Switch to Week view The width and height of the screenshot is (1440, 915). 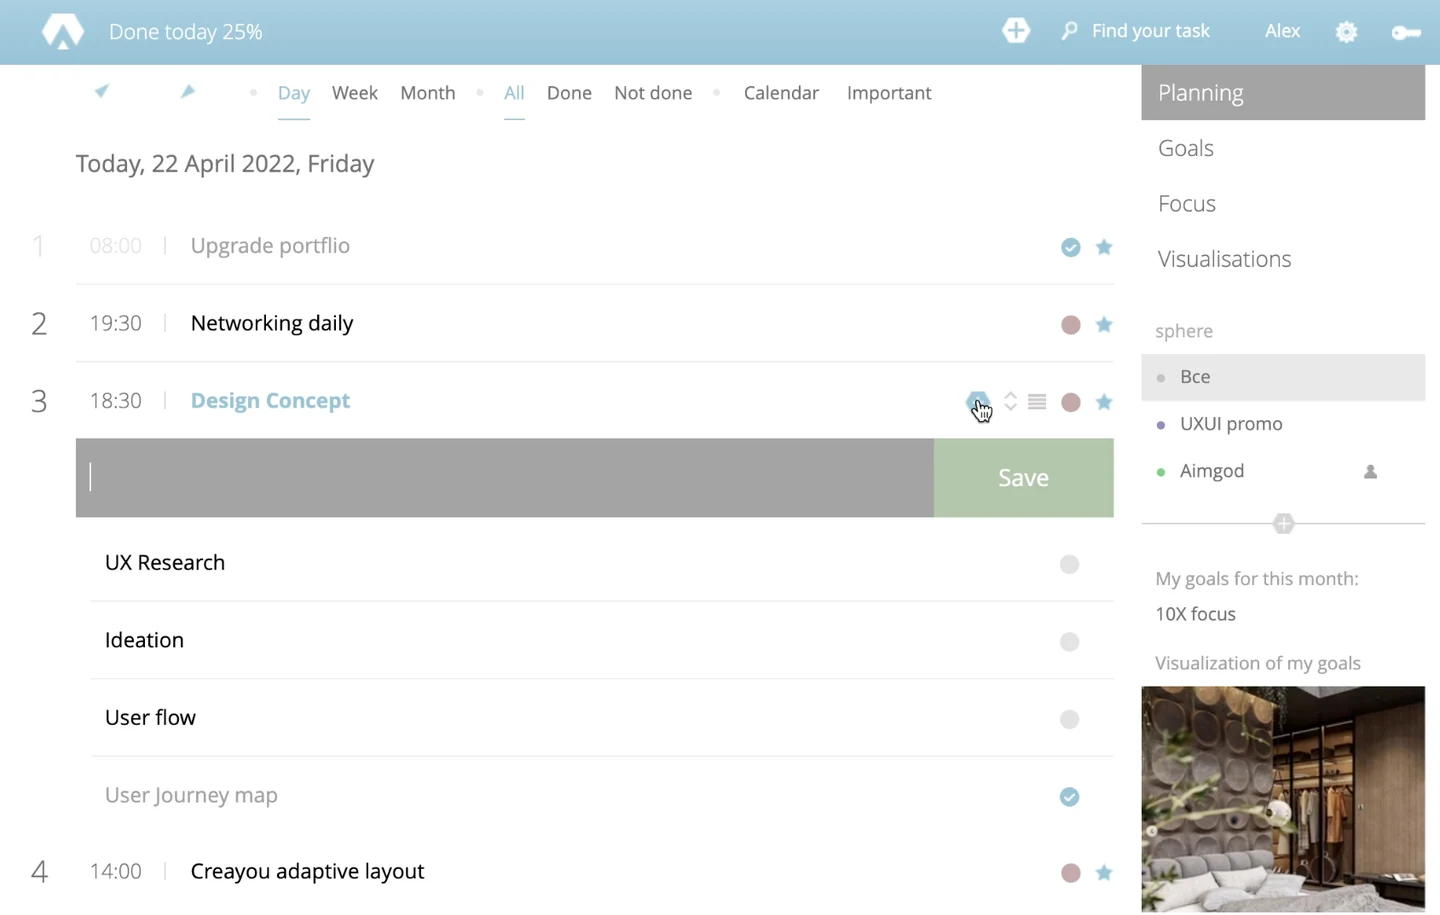click(x=355, y=93)
